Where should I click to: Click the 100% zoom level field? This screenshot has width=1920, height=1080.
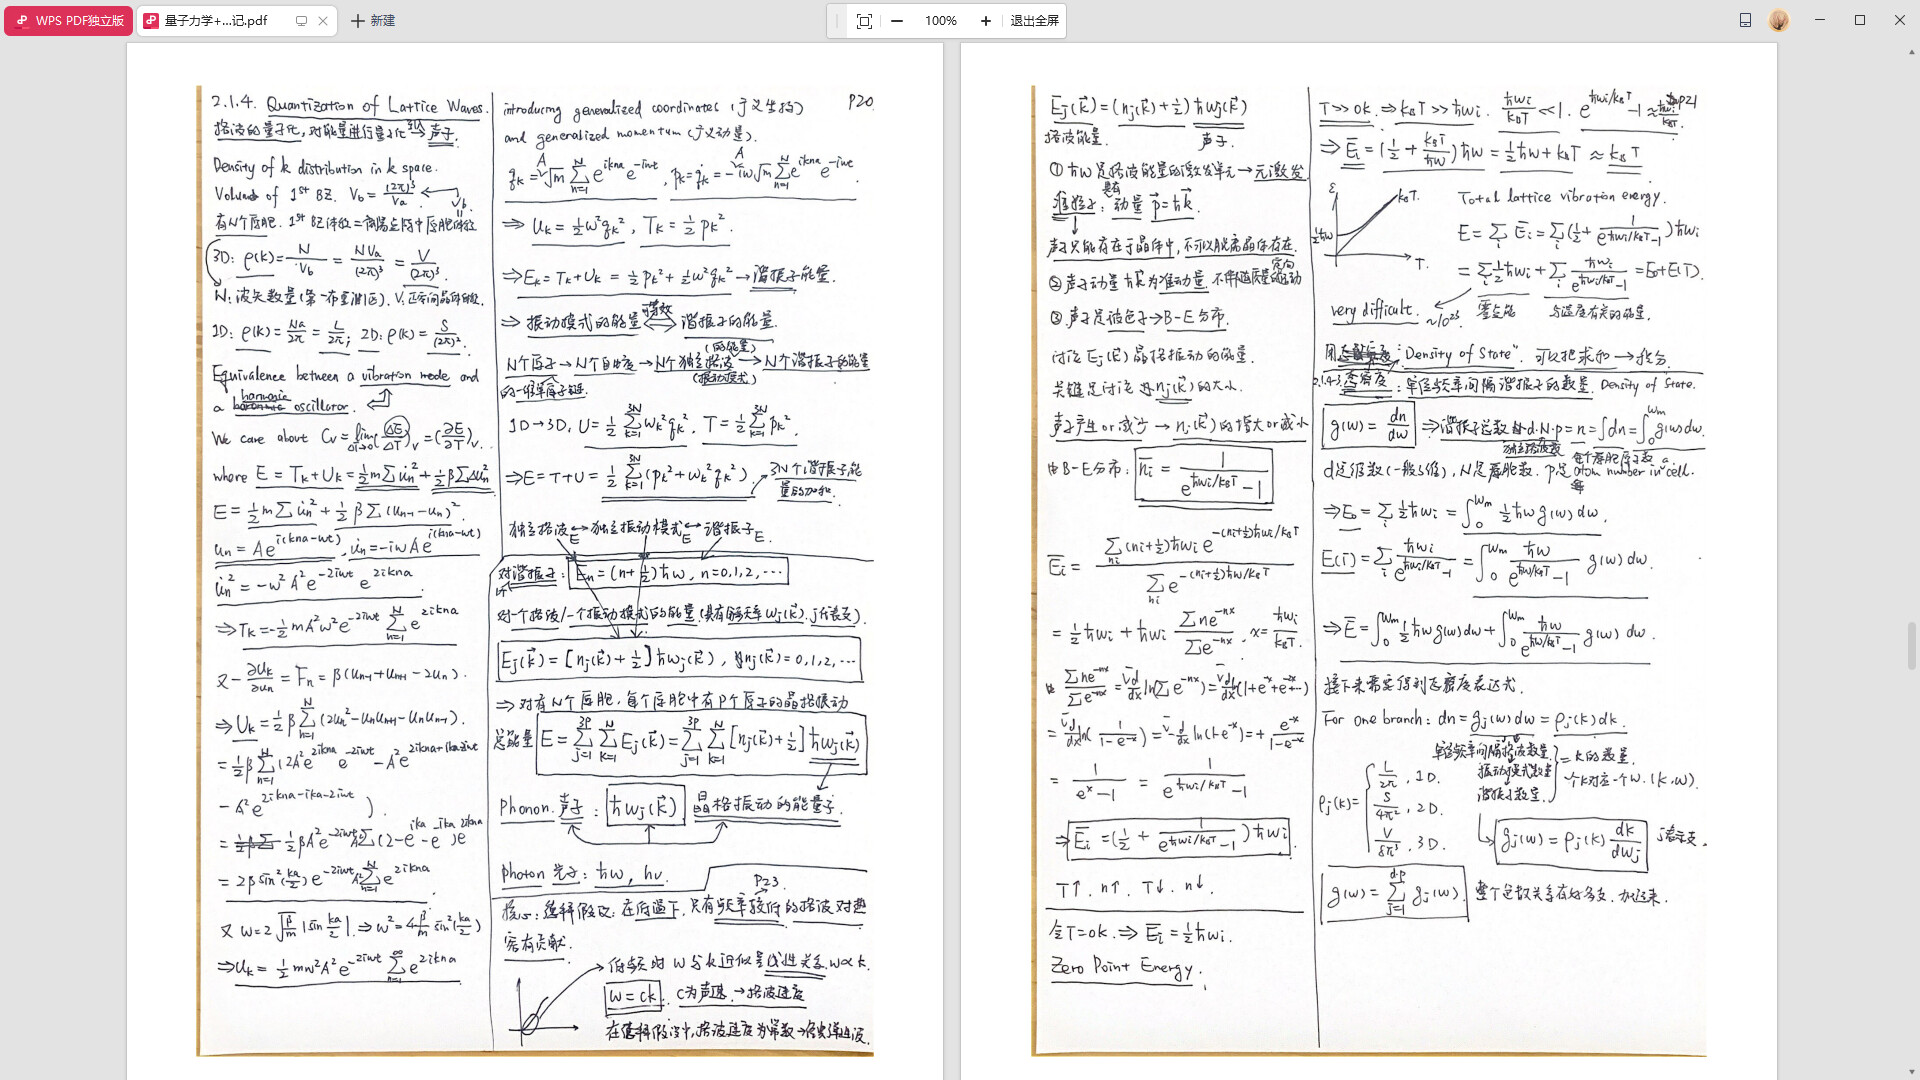pos(940,20)
